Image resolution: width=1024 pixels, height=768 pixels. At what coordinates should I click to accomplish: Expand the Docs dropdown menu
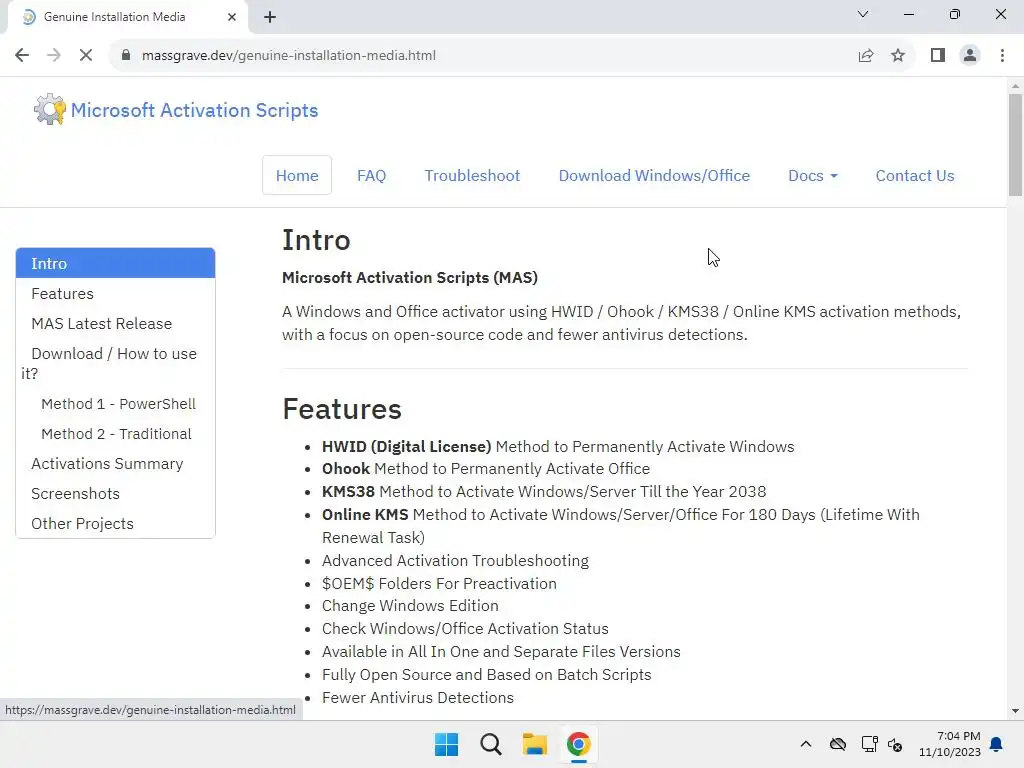[x=812, y=175]
